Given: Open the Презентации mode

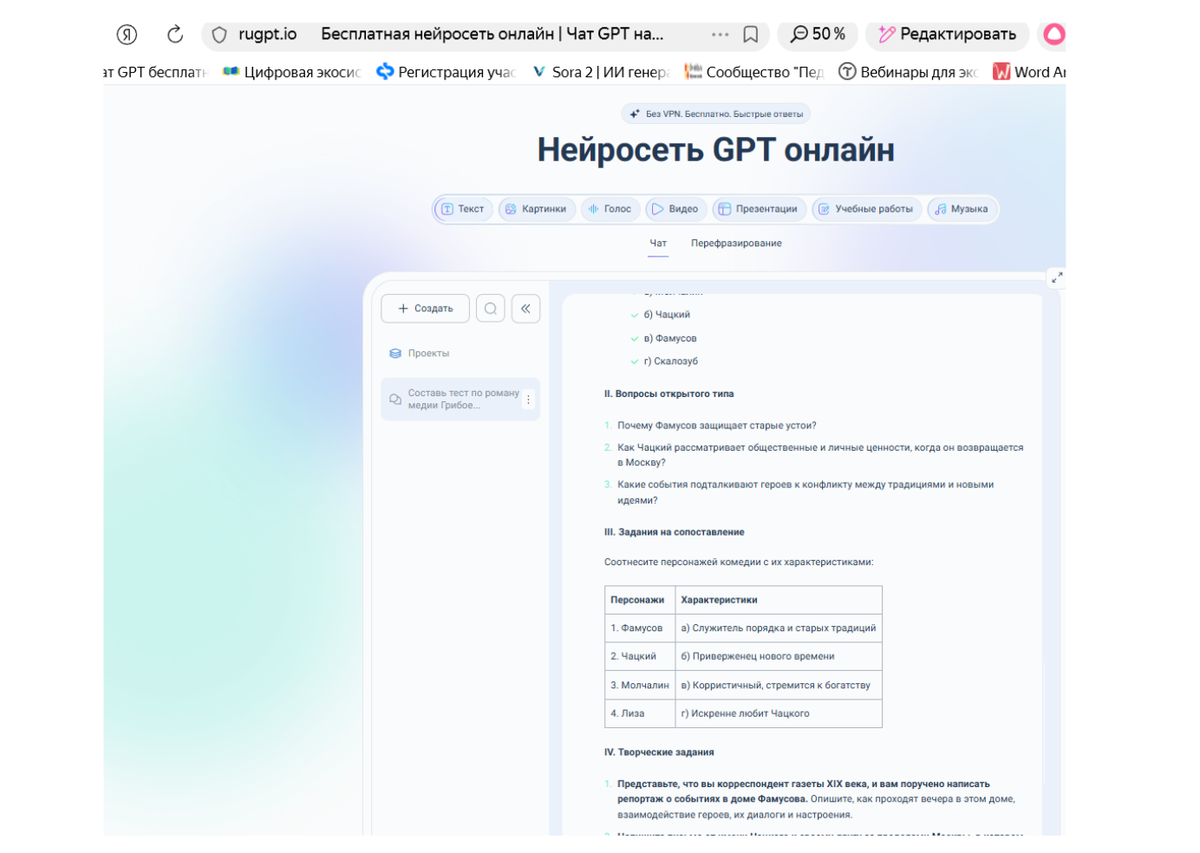Looking at the screenshot, I should [758, 209].
